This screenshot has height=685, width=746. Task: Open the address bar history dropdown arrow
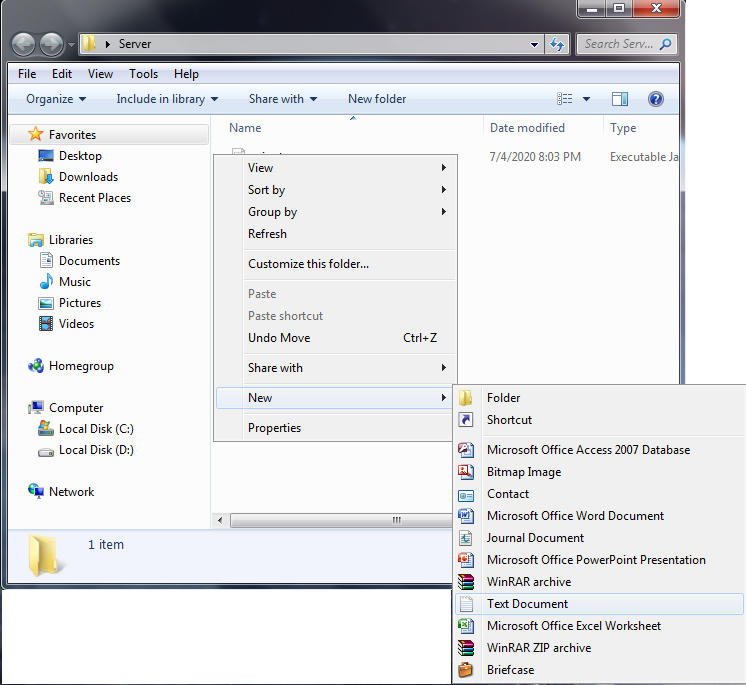click(534, 45)
